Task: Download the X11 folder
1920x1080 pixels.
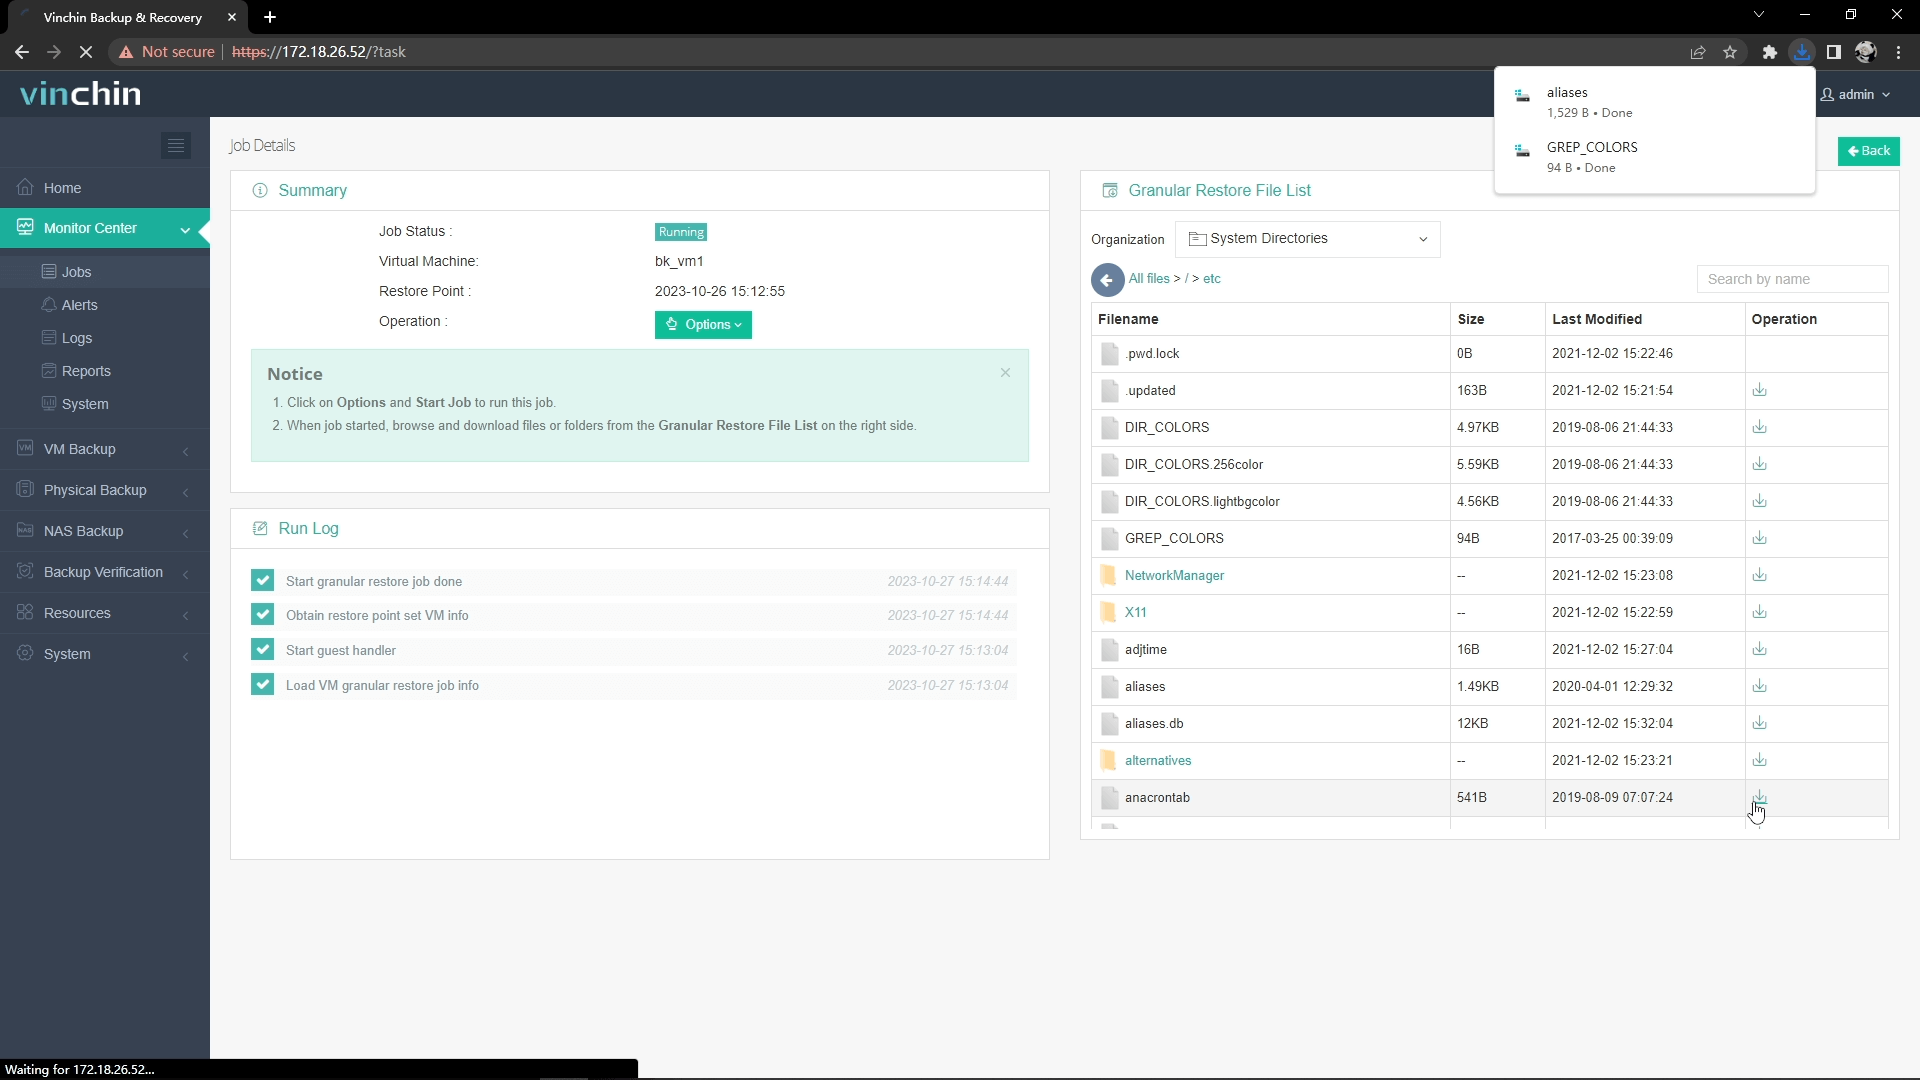Action: (x=1760, y=612)
